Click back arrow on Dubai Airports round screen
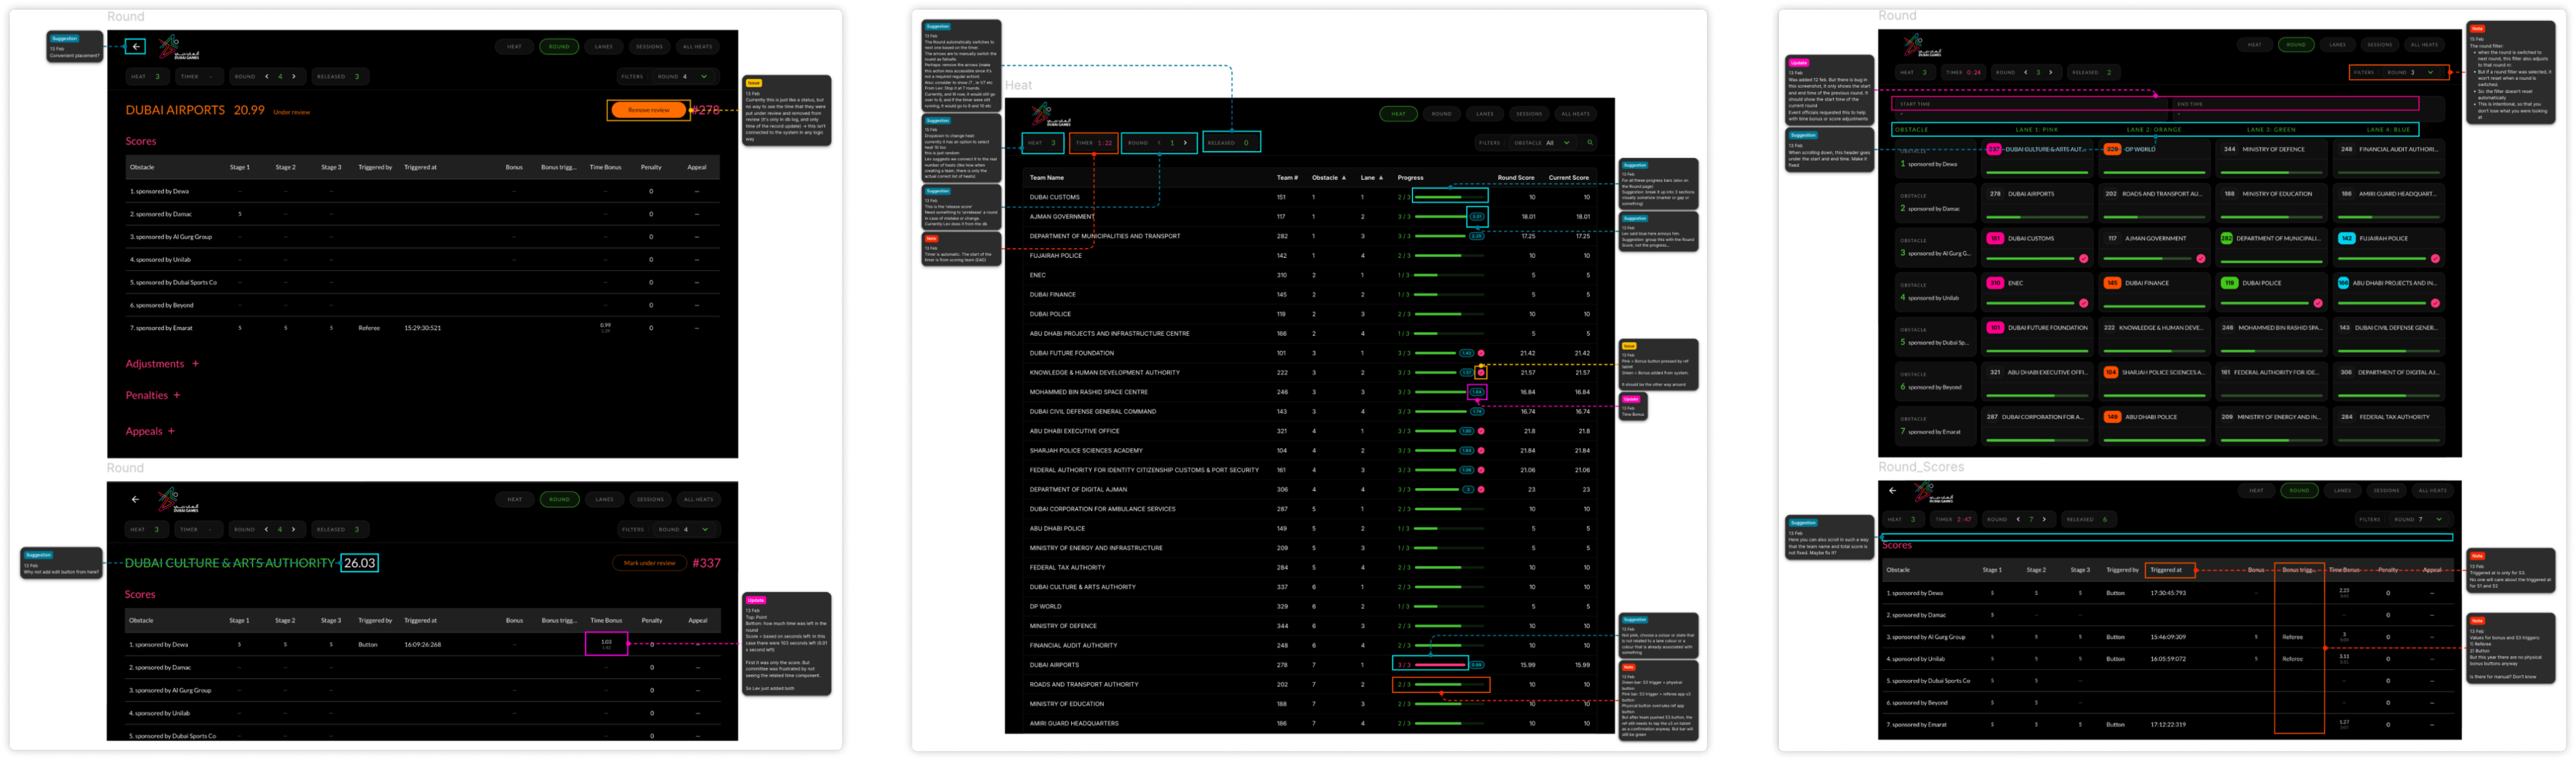Viewport: 2576px width, 761px height. tap(136, 46)
